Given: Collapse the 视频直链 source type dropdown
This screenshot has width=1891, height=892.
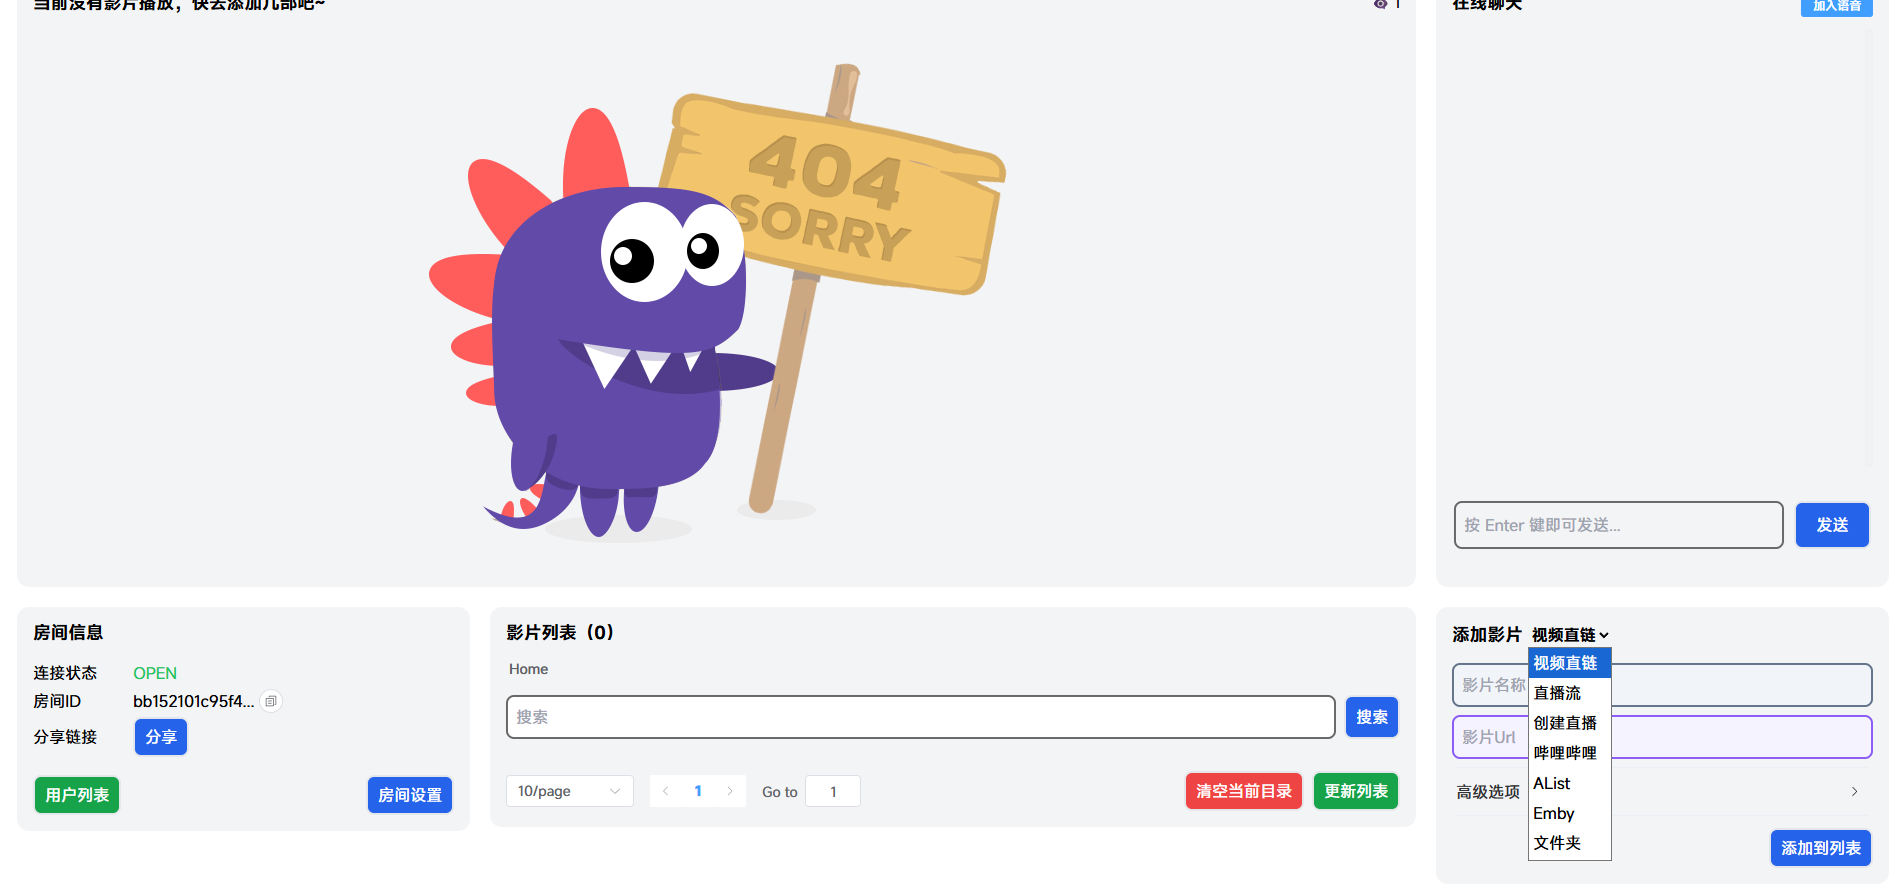Looking at the screenshot, I should (x=1570, y=635).
